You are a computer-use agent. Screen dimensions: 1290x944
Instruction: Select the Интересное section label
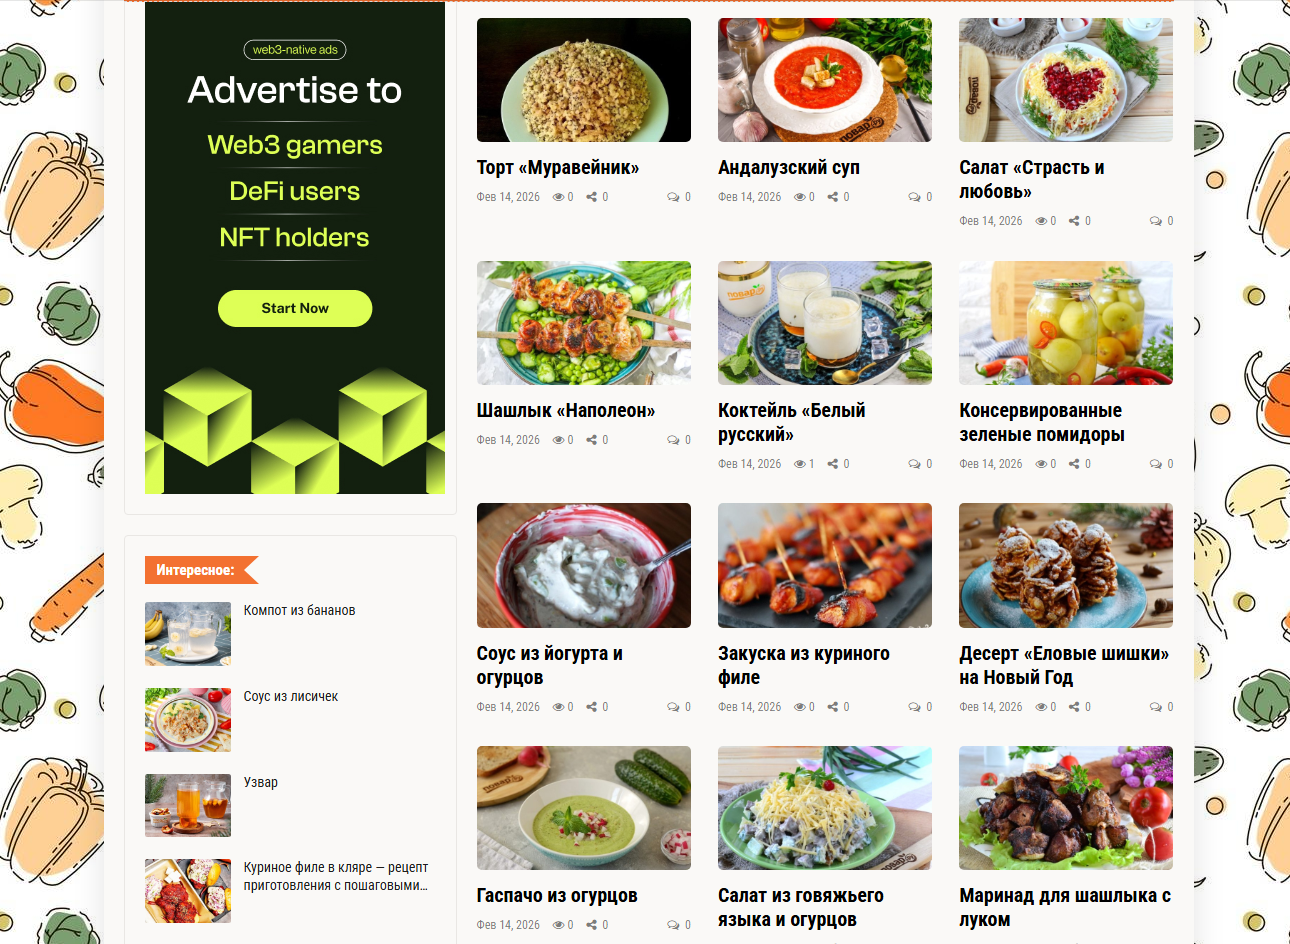click(x=196, y=570)
